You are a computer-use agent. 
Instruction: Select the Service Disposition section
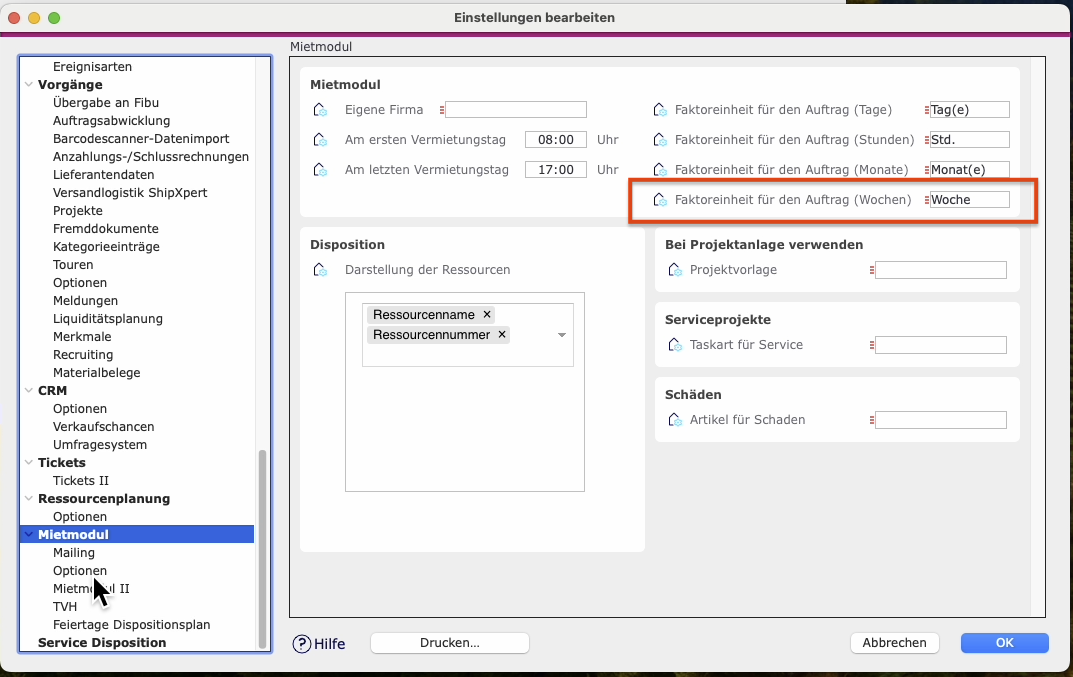[x=102, y=643]
